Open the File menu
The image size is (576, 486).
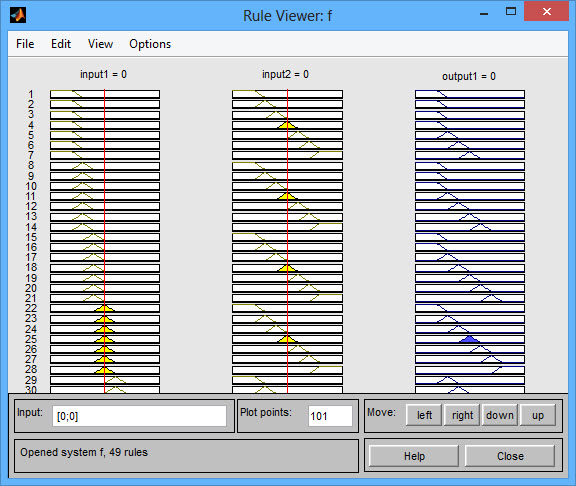pos(25,44)
